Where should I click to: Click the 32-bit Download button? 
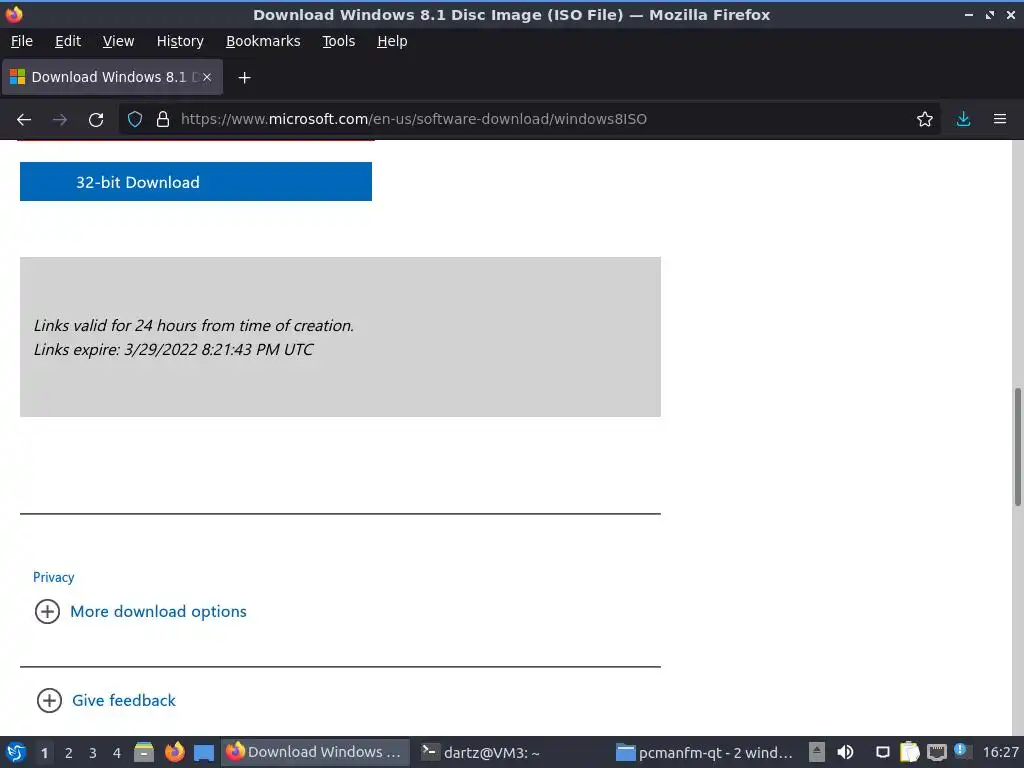196,182
